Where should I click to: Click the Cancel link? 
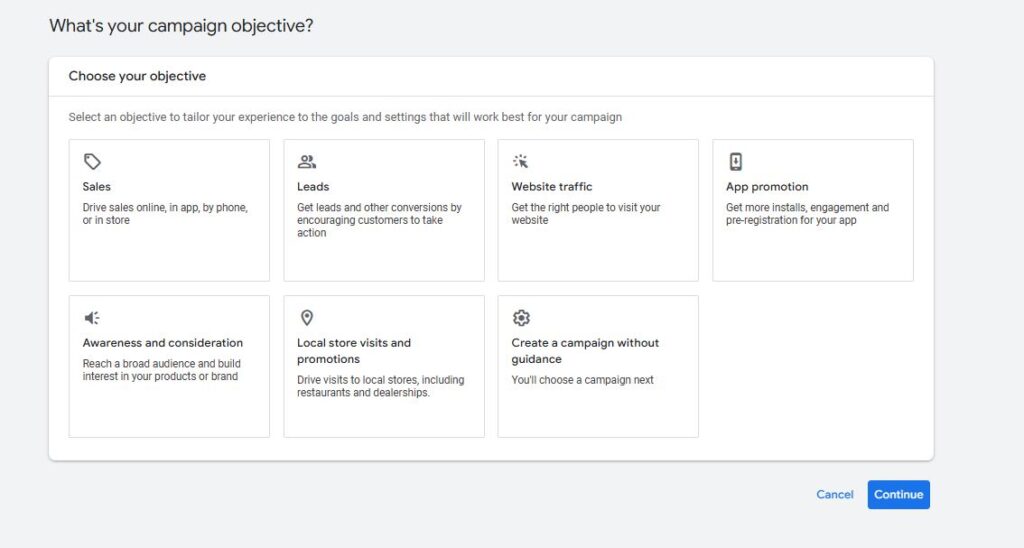(x=835, y=495)
